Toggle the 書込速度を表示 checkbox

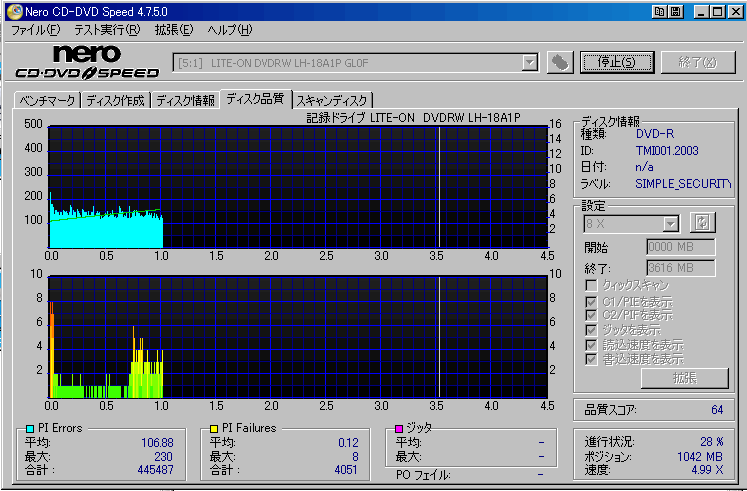[x=591, y=359]
